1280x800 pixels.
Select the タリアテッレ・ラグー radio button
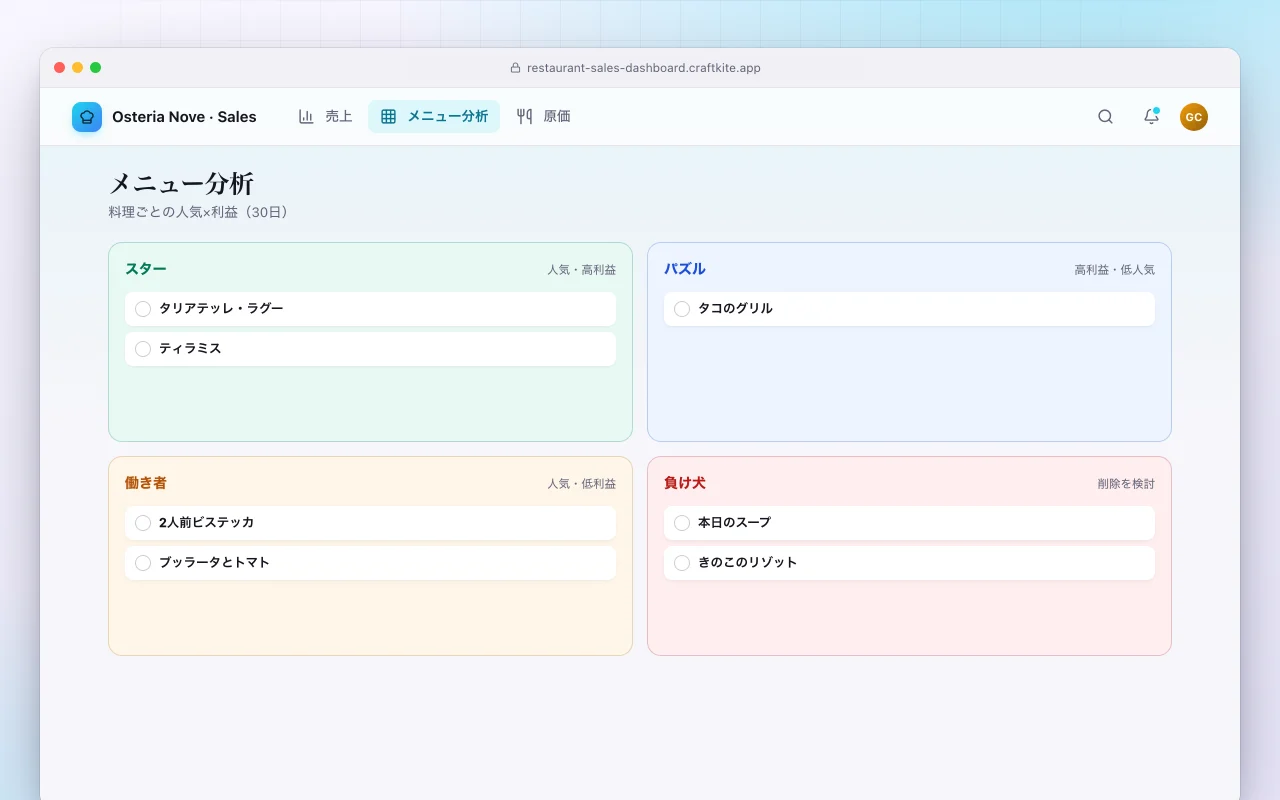[x=143, y=309]
